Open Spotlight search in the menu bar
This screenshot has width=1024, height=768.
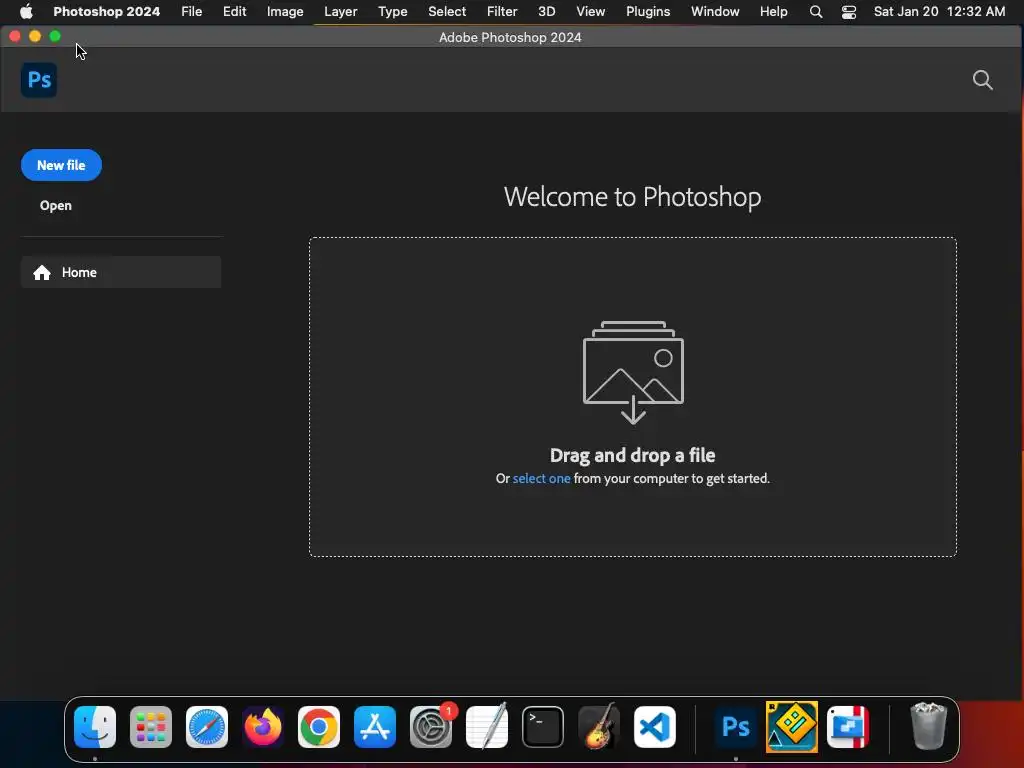tap(816, 11)
